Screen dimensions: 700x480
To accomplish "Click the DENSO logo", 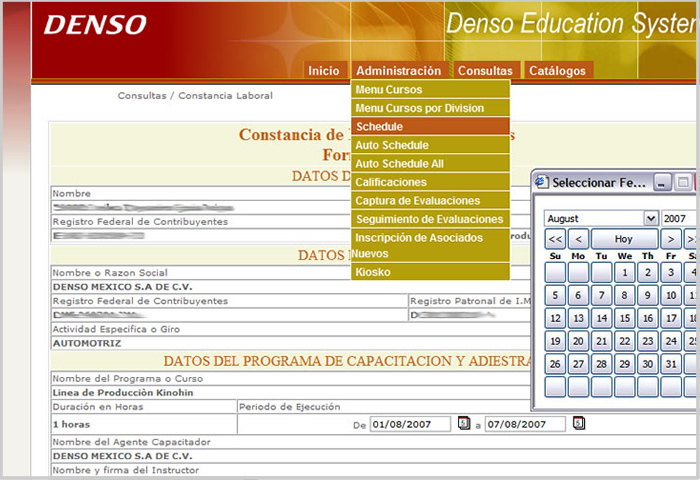I will click(95, 25).
